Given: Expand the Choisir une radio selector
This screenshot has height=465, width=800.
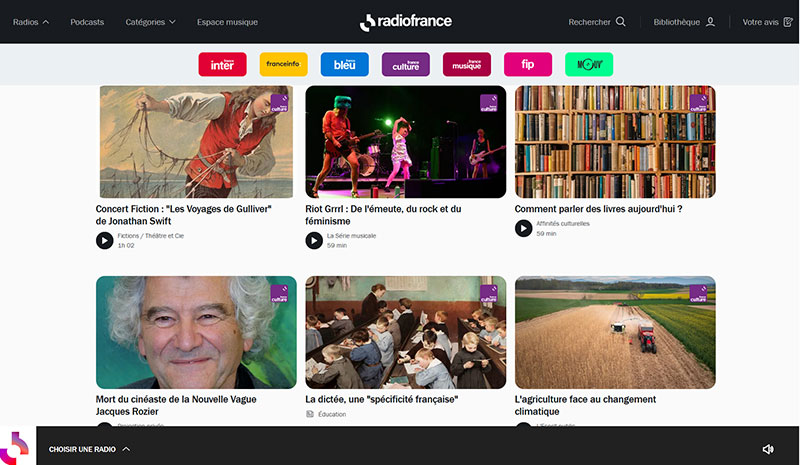Looking at the screenshot, I should [89, 449].
